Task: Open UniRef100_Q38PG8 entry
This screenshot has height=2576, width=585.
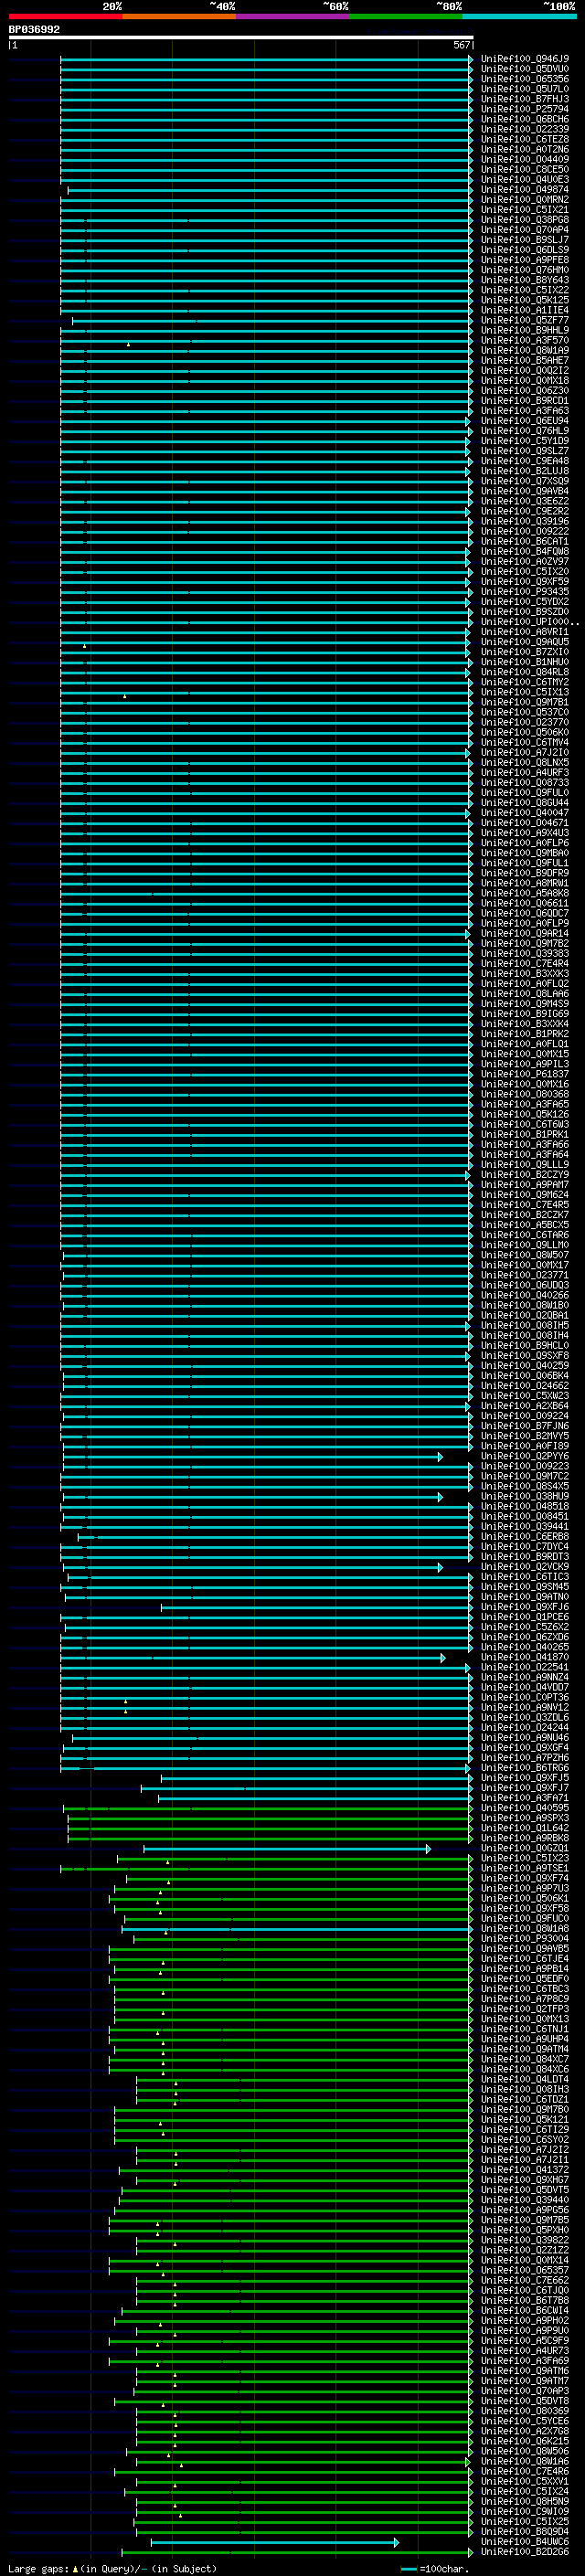Action: click(525, 220)
